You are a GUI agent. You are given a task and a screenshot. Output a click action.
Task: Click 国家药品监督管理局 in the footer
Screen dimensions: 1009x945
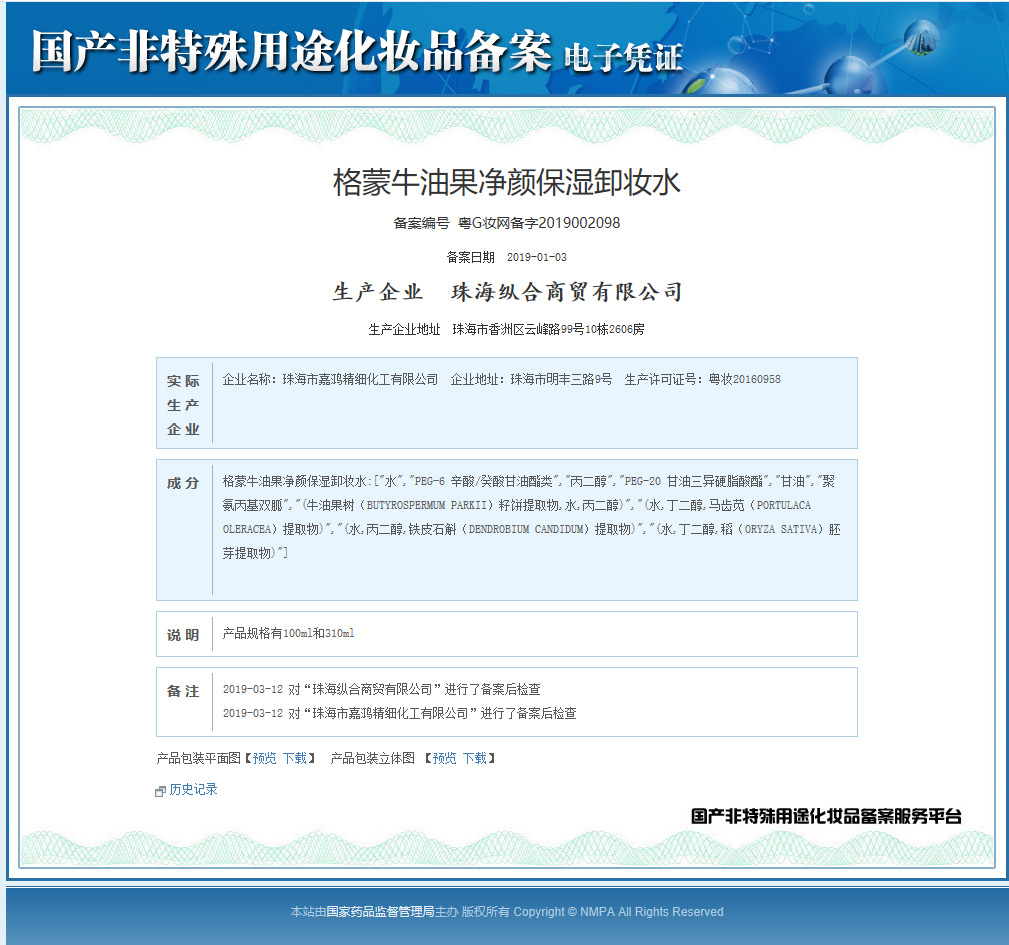[380, 912]
